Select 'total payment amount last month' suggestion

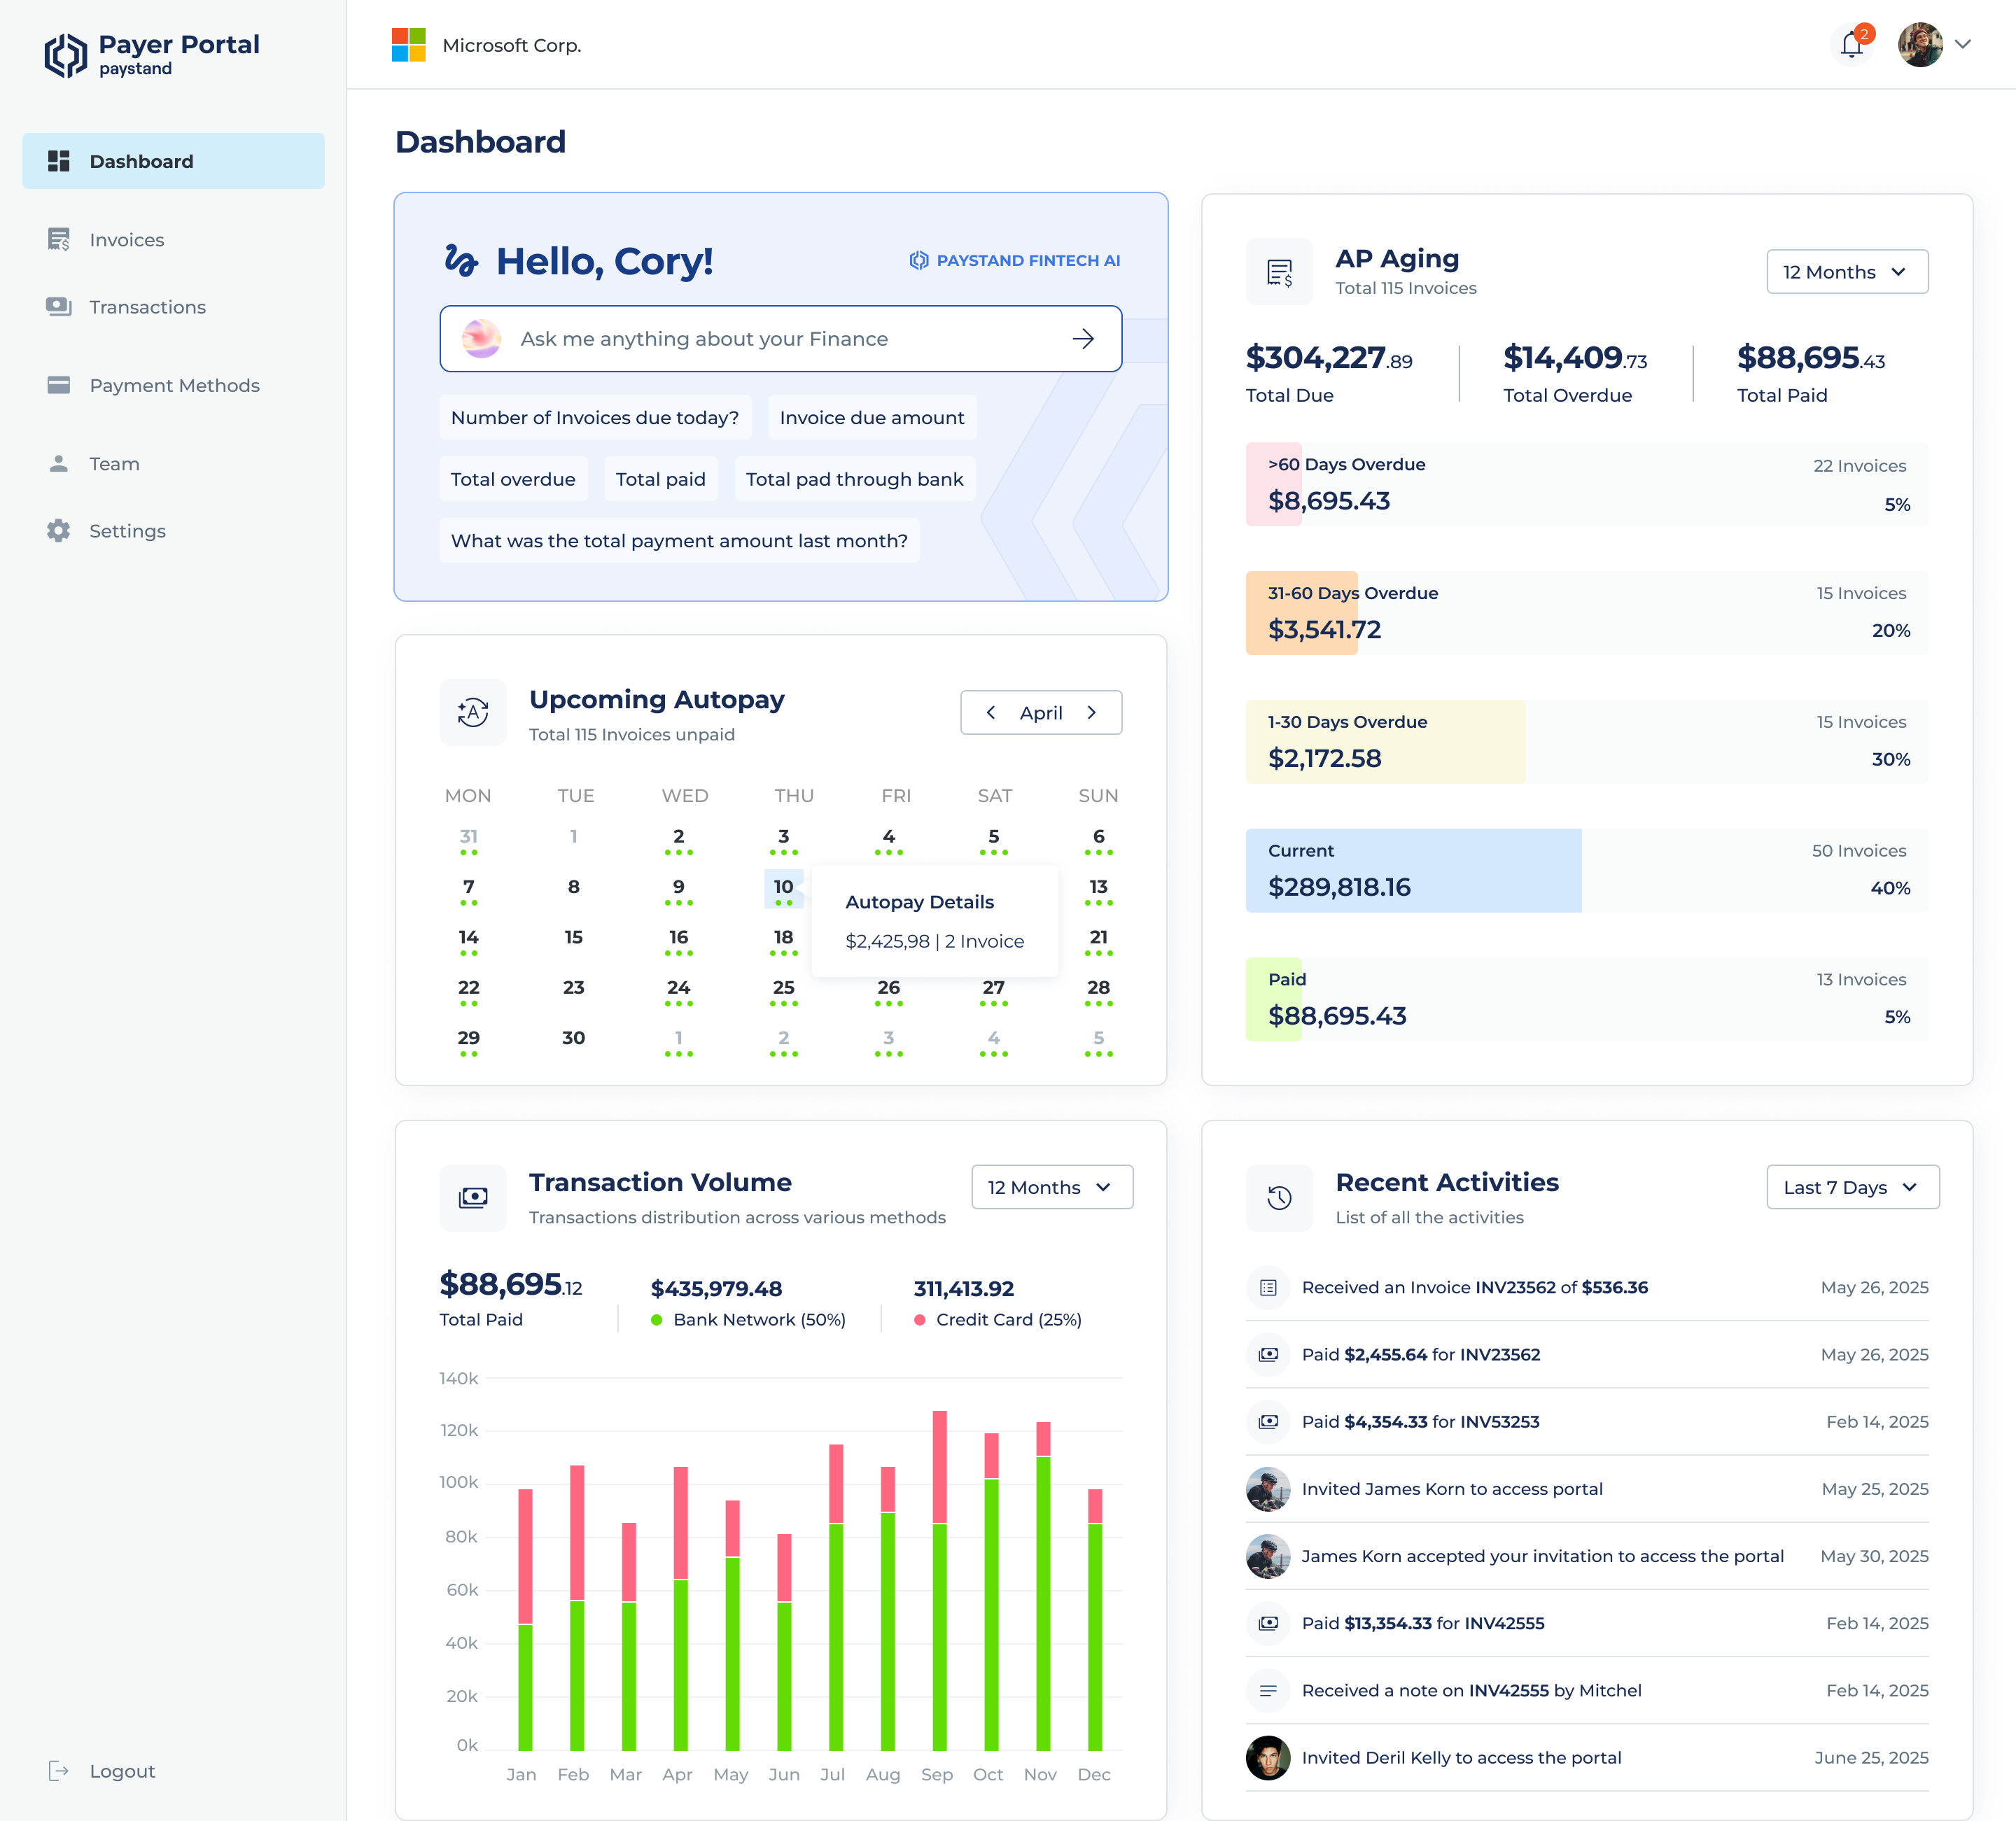tap(679, 540)
